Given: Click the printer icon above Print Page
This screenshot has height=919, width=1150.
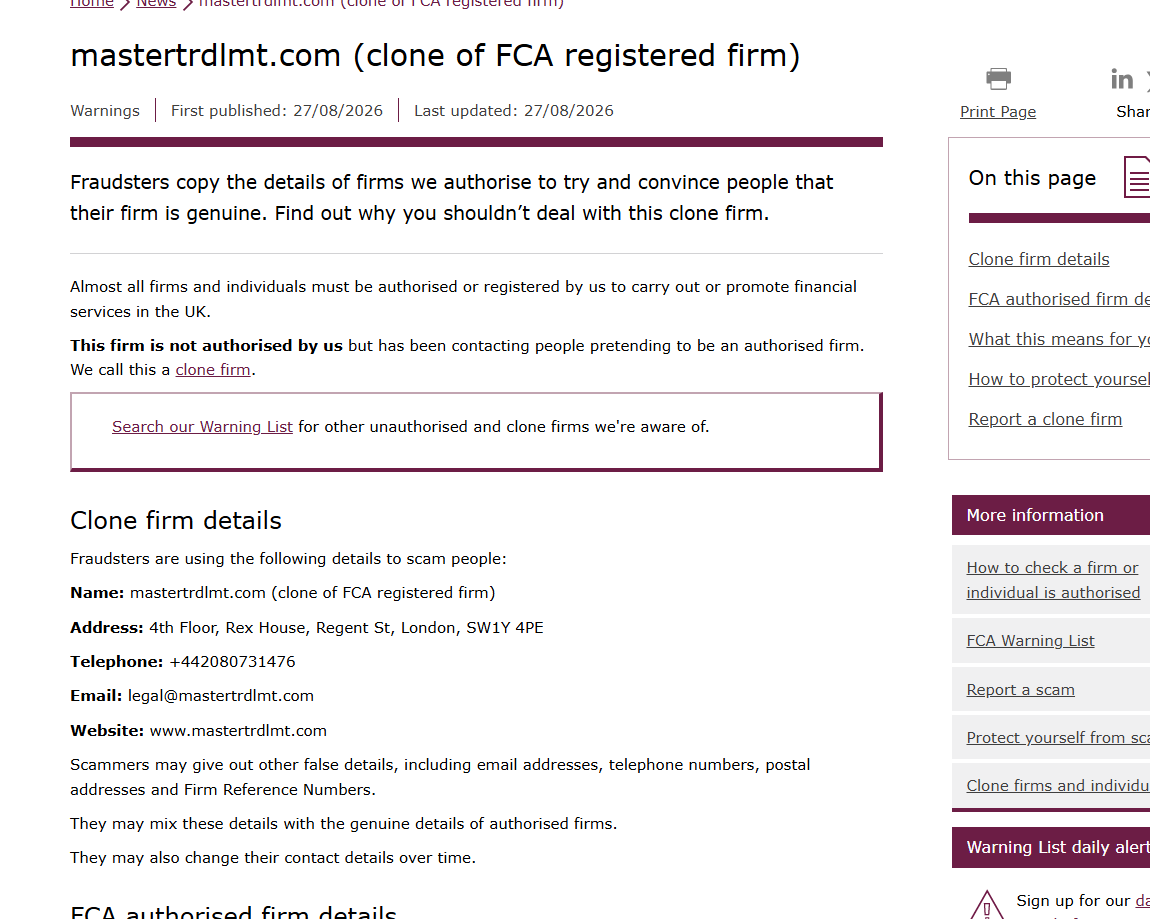Looking at the screenshot, I should pyautogui.click(x=998, y=78).
